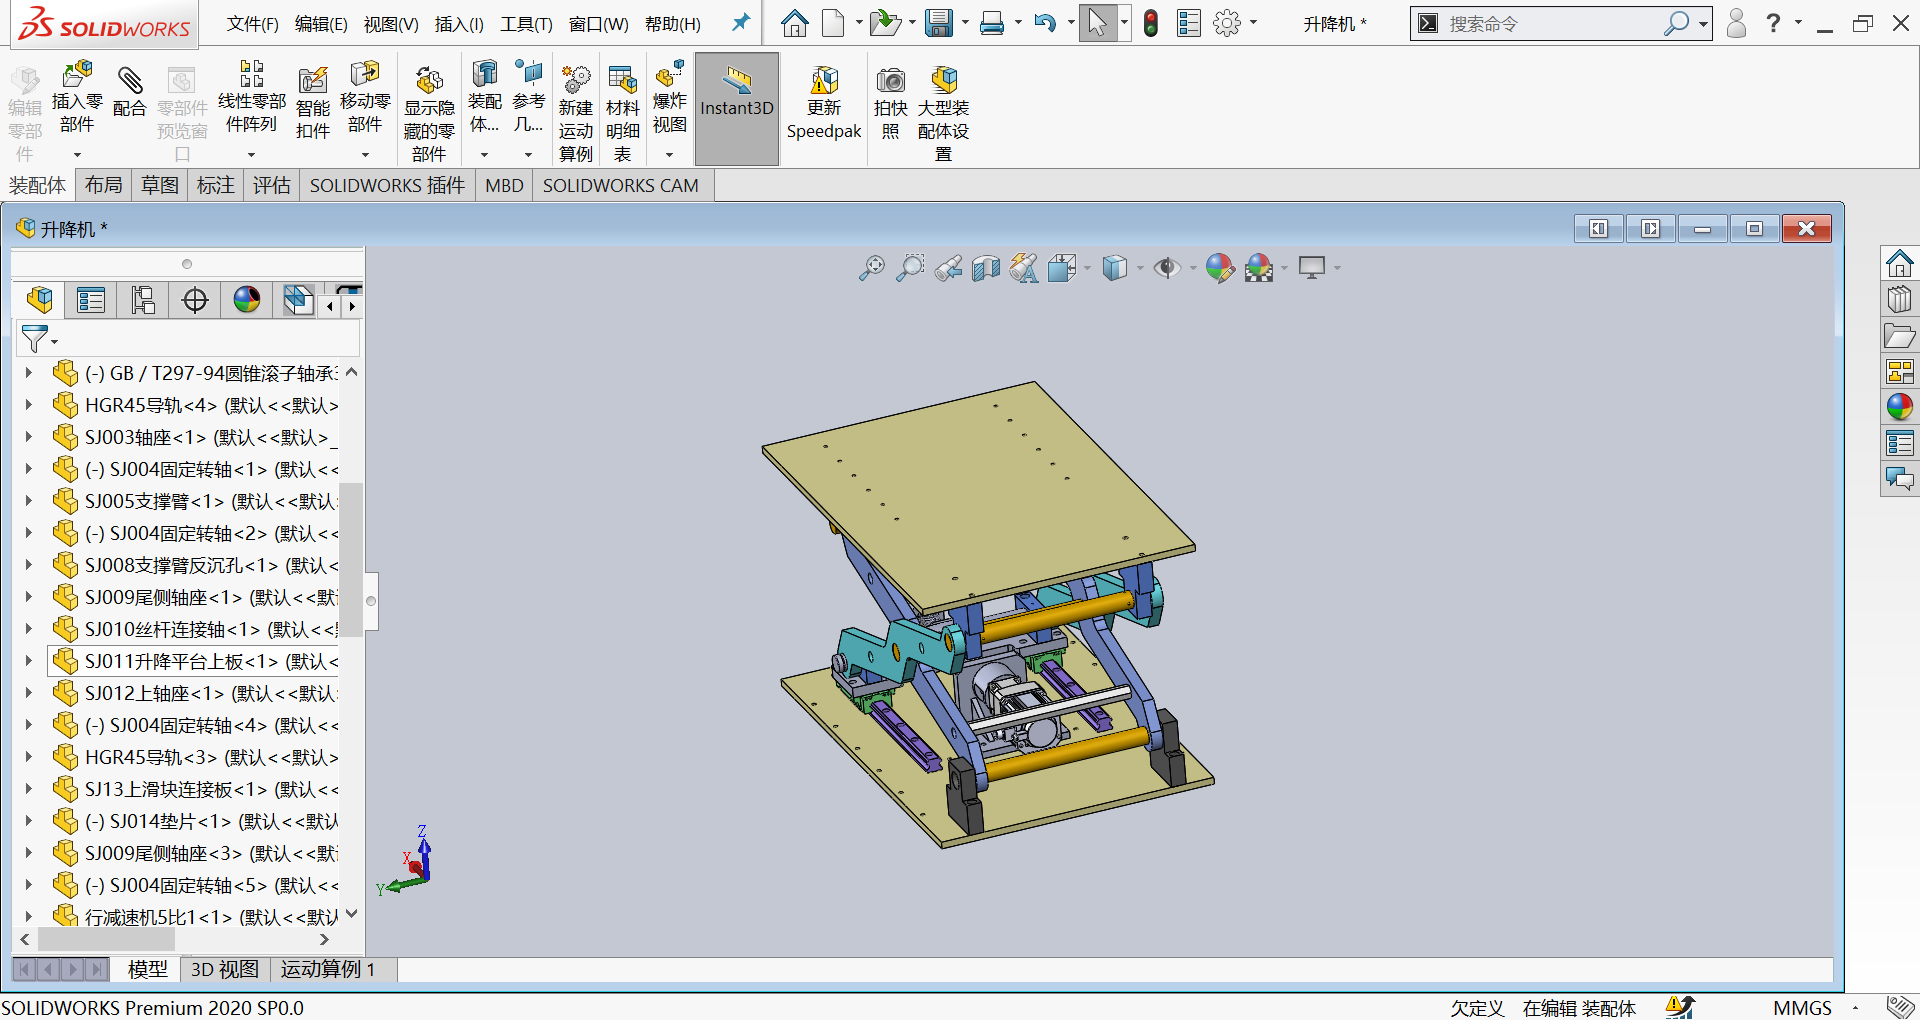Open Appearances color sphere in right task pane
This screenshot has height=1020, width=1920.
pos(1900,406)
